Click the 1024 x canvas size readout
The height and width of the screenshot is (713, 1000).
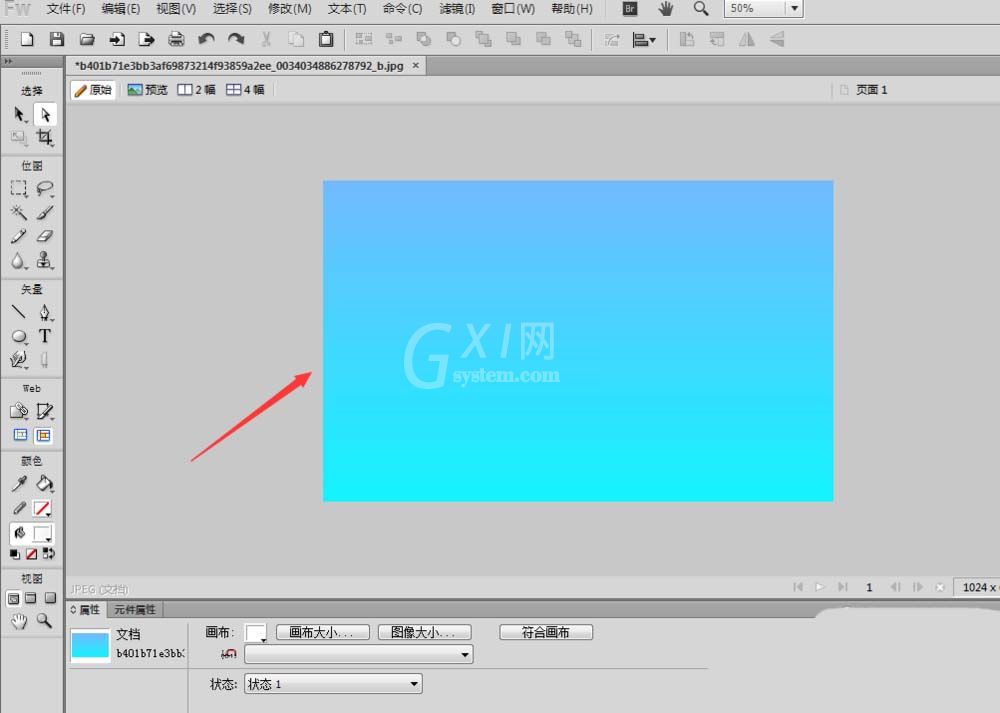click(977, 587)
